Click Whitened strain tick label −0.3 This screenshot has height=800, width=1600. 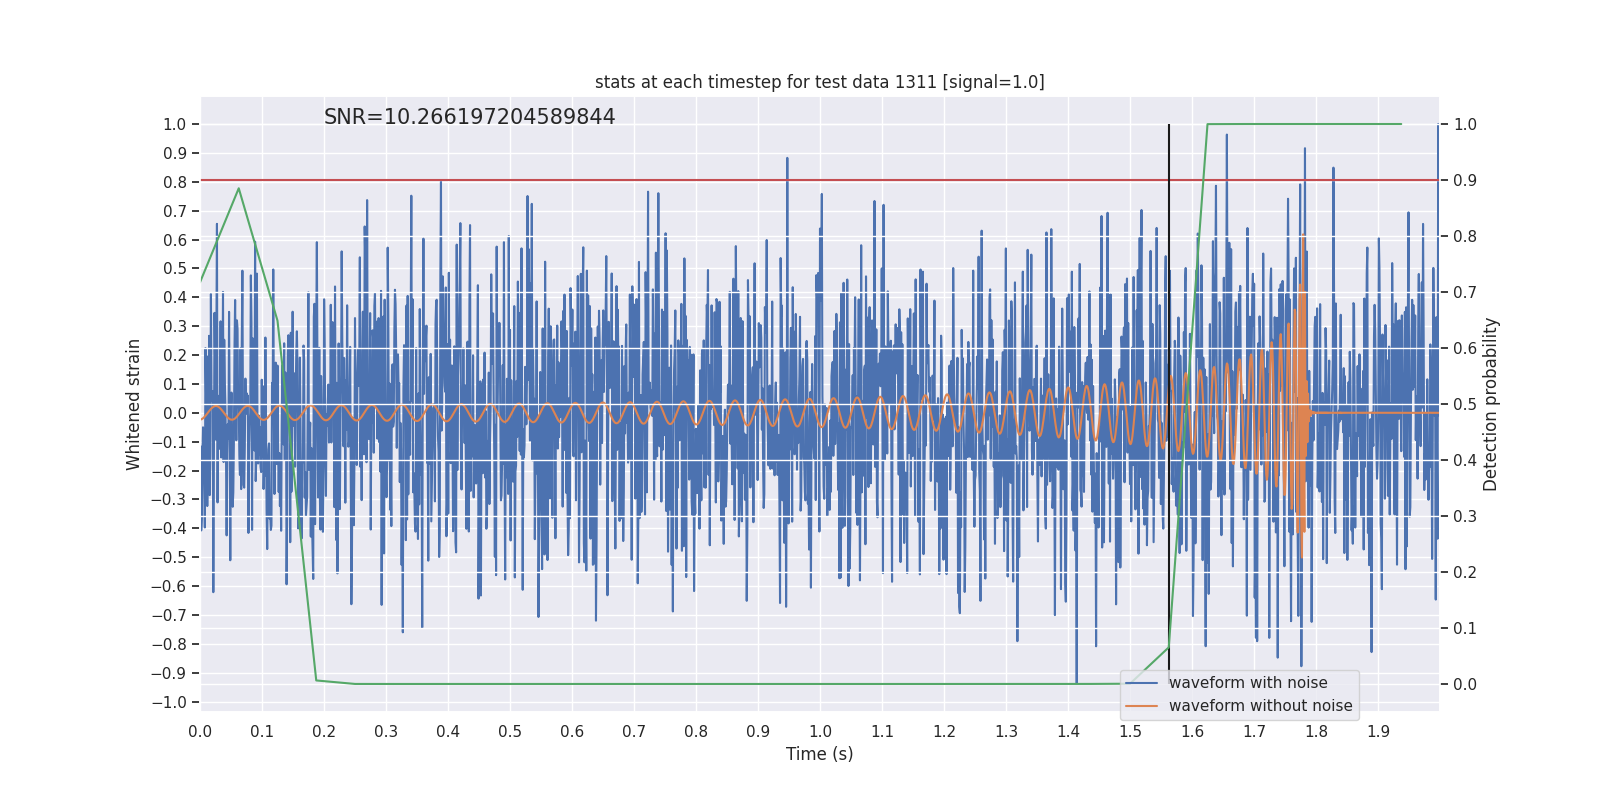tap(169, 500)
